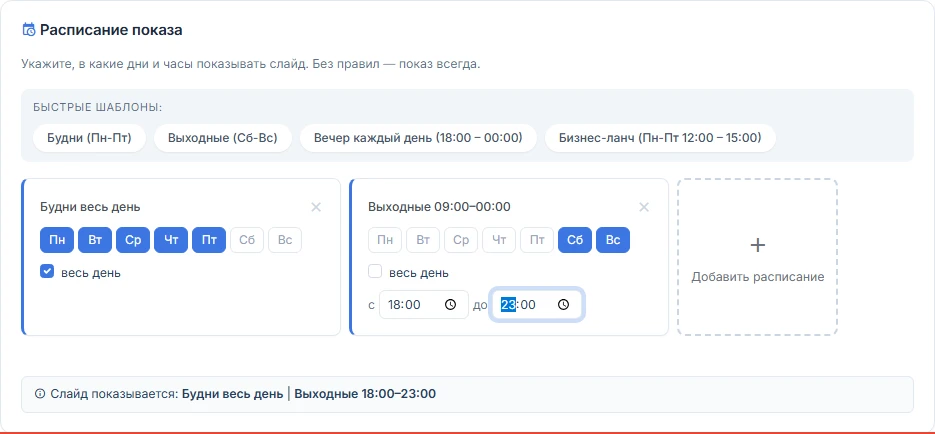The height and width of the screenshot is (434, 935).
Task: Deselect Ср in the Будни card
Action: pos(133,240)
